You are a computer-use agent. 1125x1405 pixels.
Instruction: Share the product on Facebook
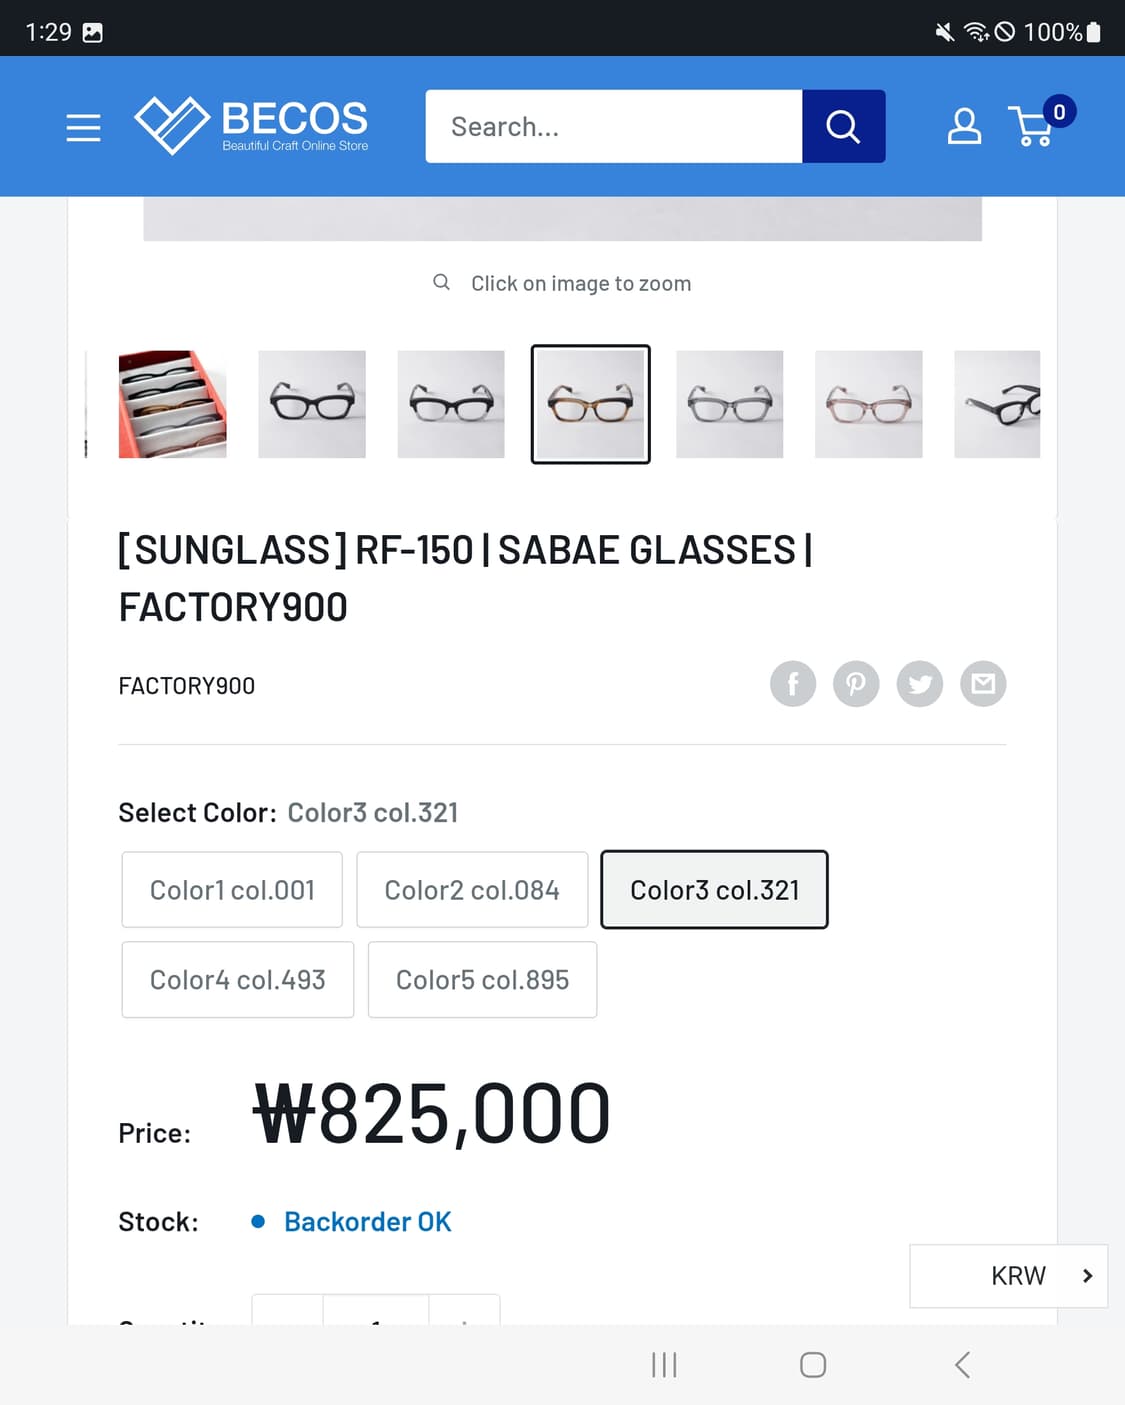coord(792,683)
